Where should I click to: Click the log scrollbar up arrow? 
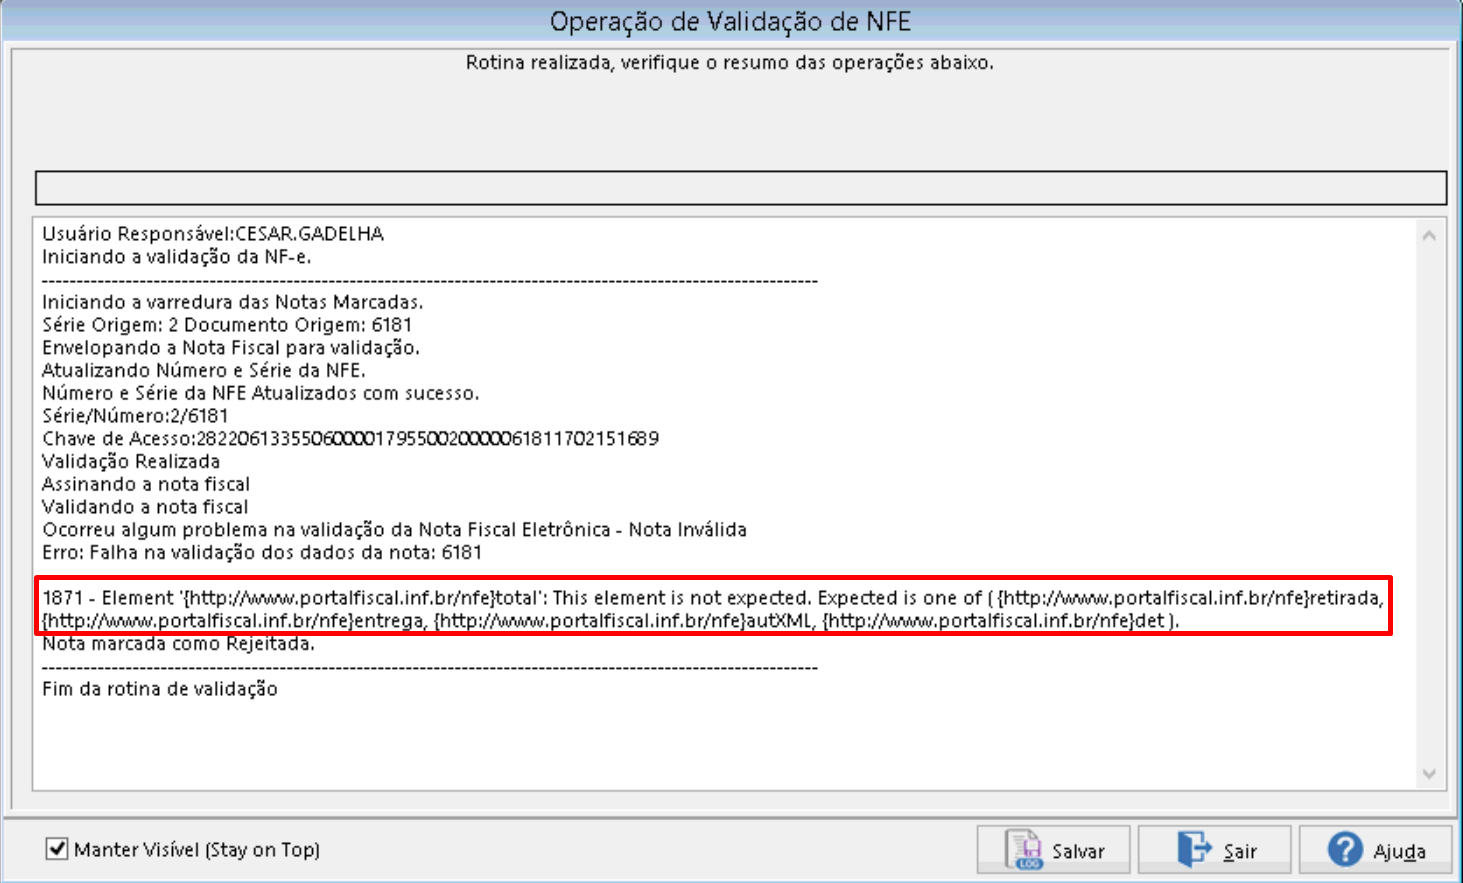[1429, 236]
